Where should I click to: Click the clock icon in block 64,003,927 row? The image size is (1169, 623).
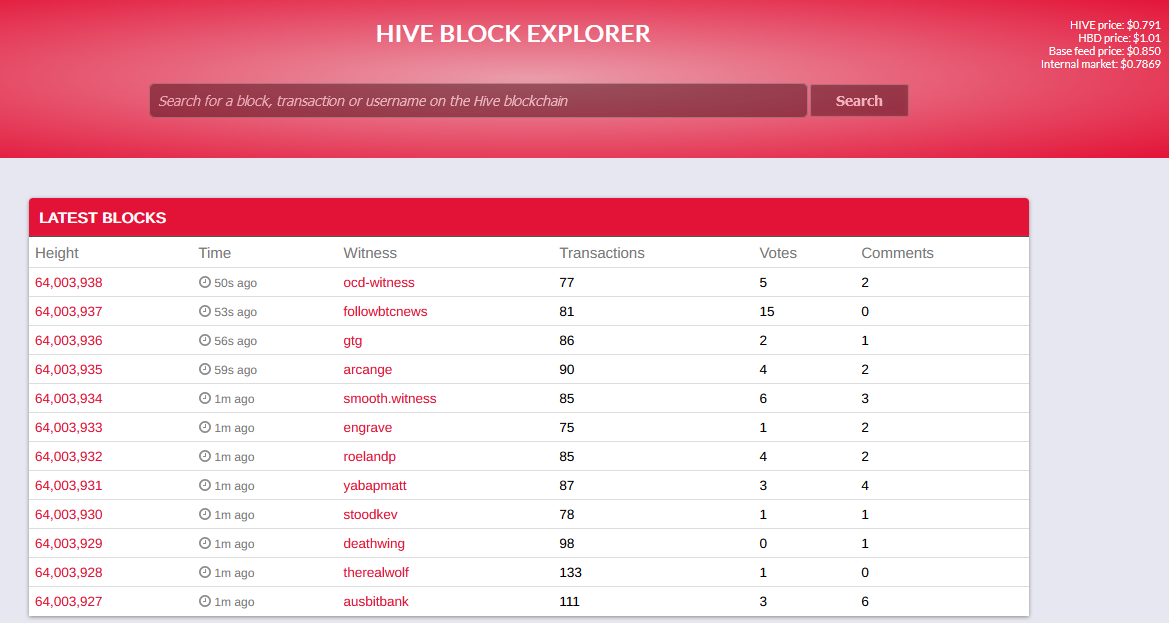pyautogui.click(x=205, y=602)
